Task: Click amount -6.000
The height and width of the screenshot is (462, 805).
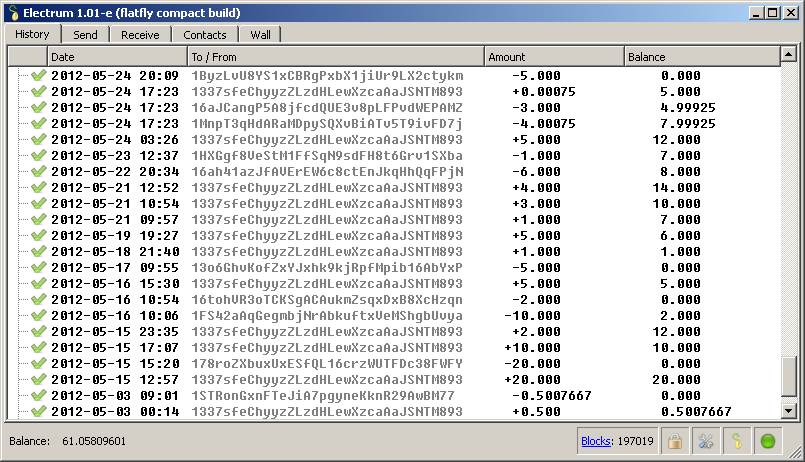Action: tap(536, 171)
